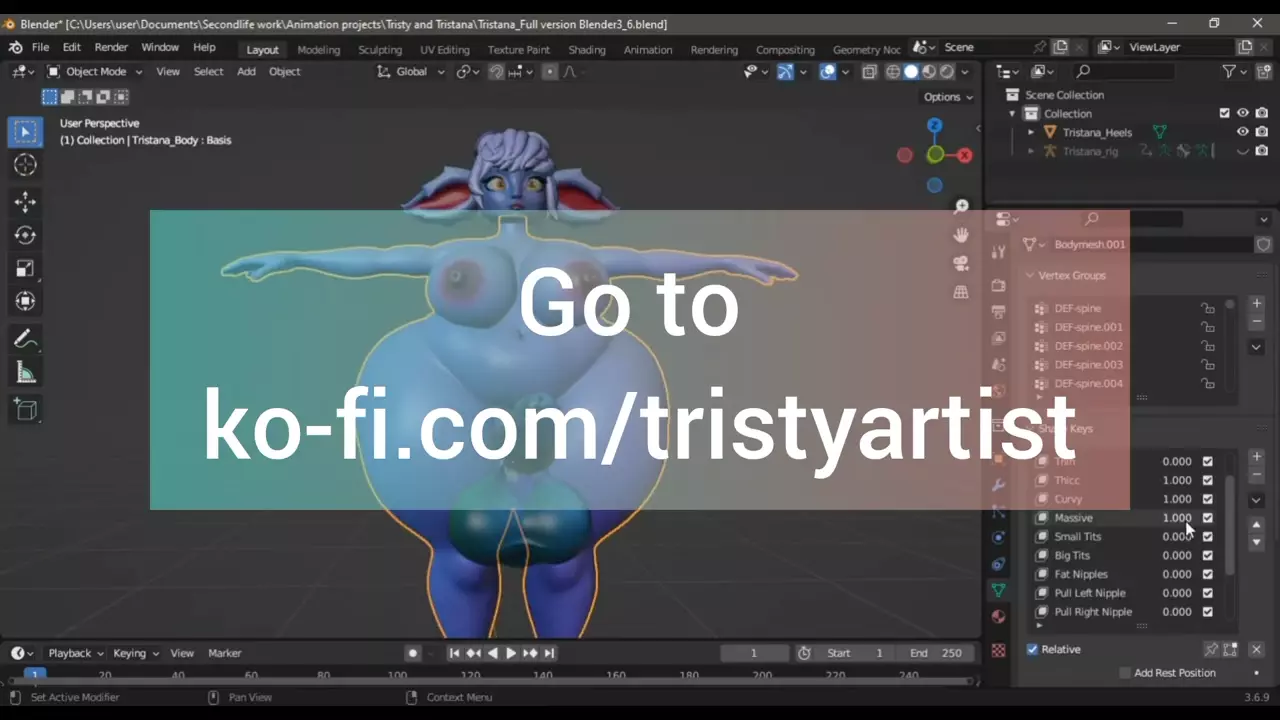This screenshot has height=720, width=1280.
Task: Disable rendering for Tristana_Heels camera icon
Action: point(1262,132)
